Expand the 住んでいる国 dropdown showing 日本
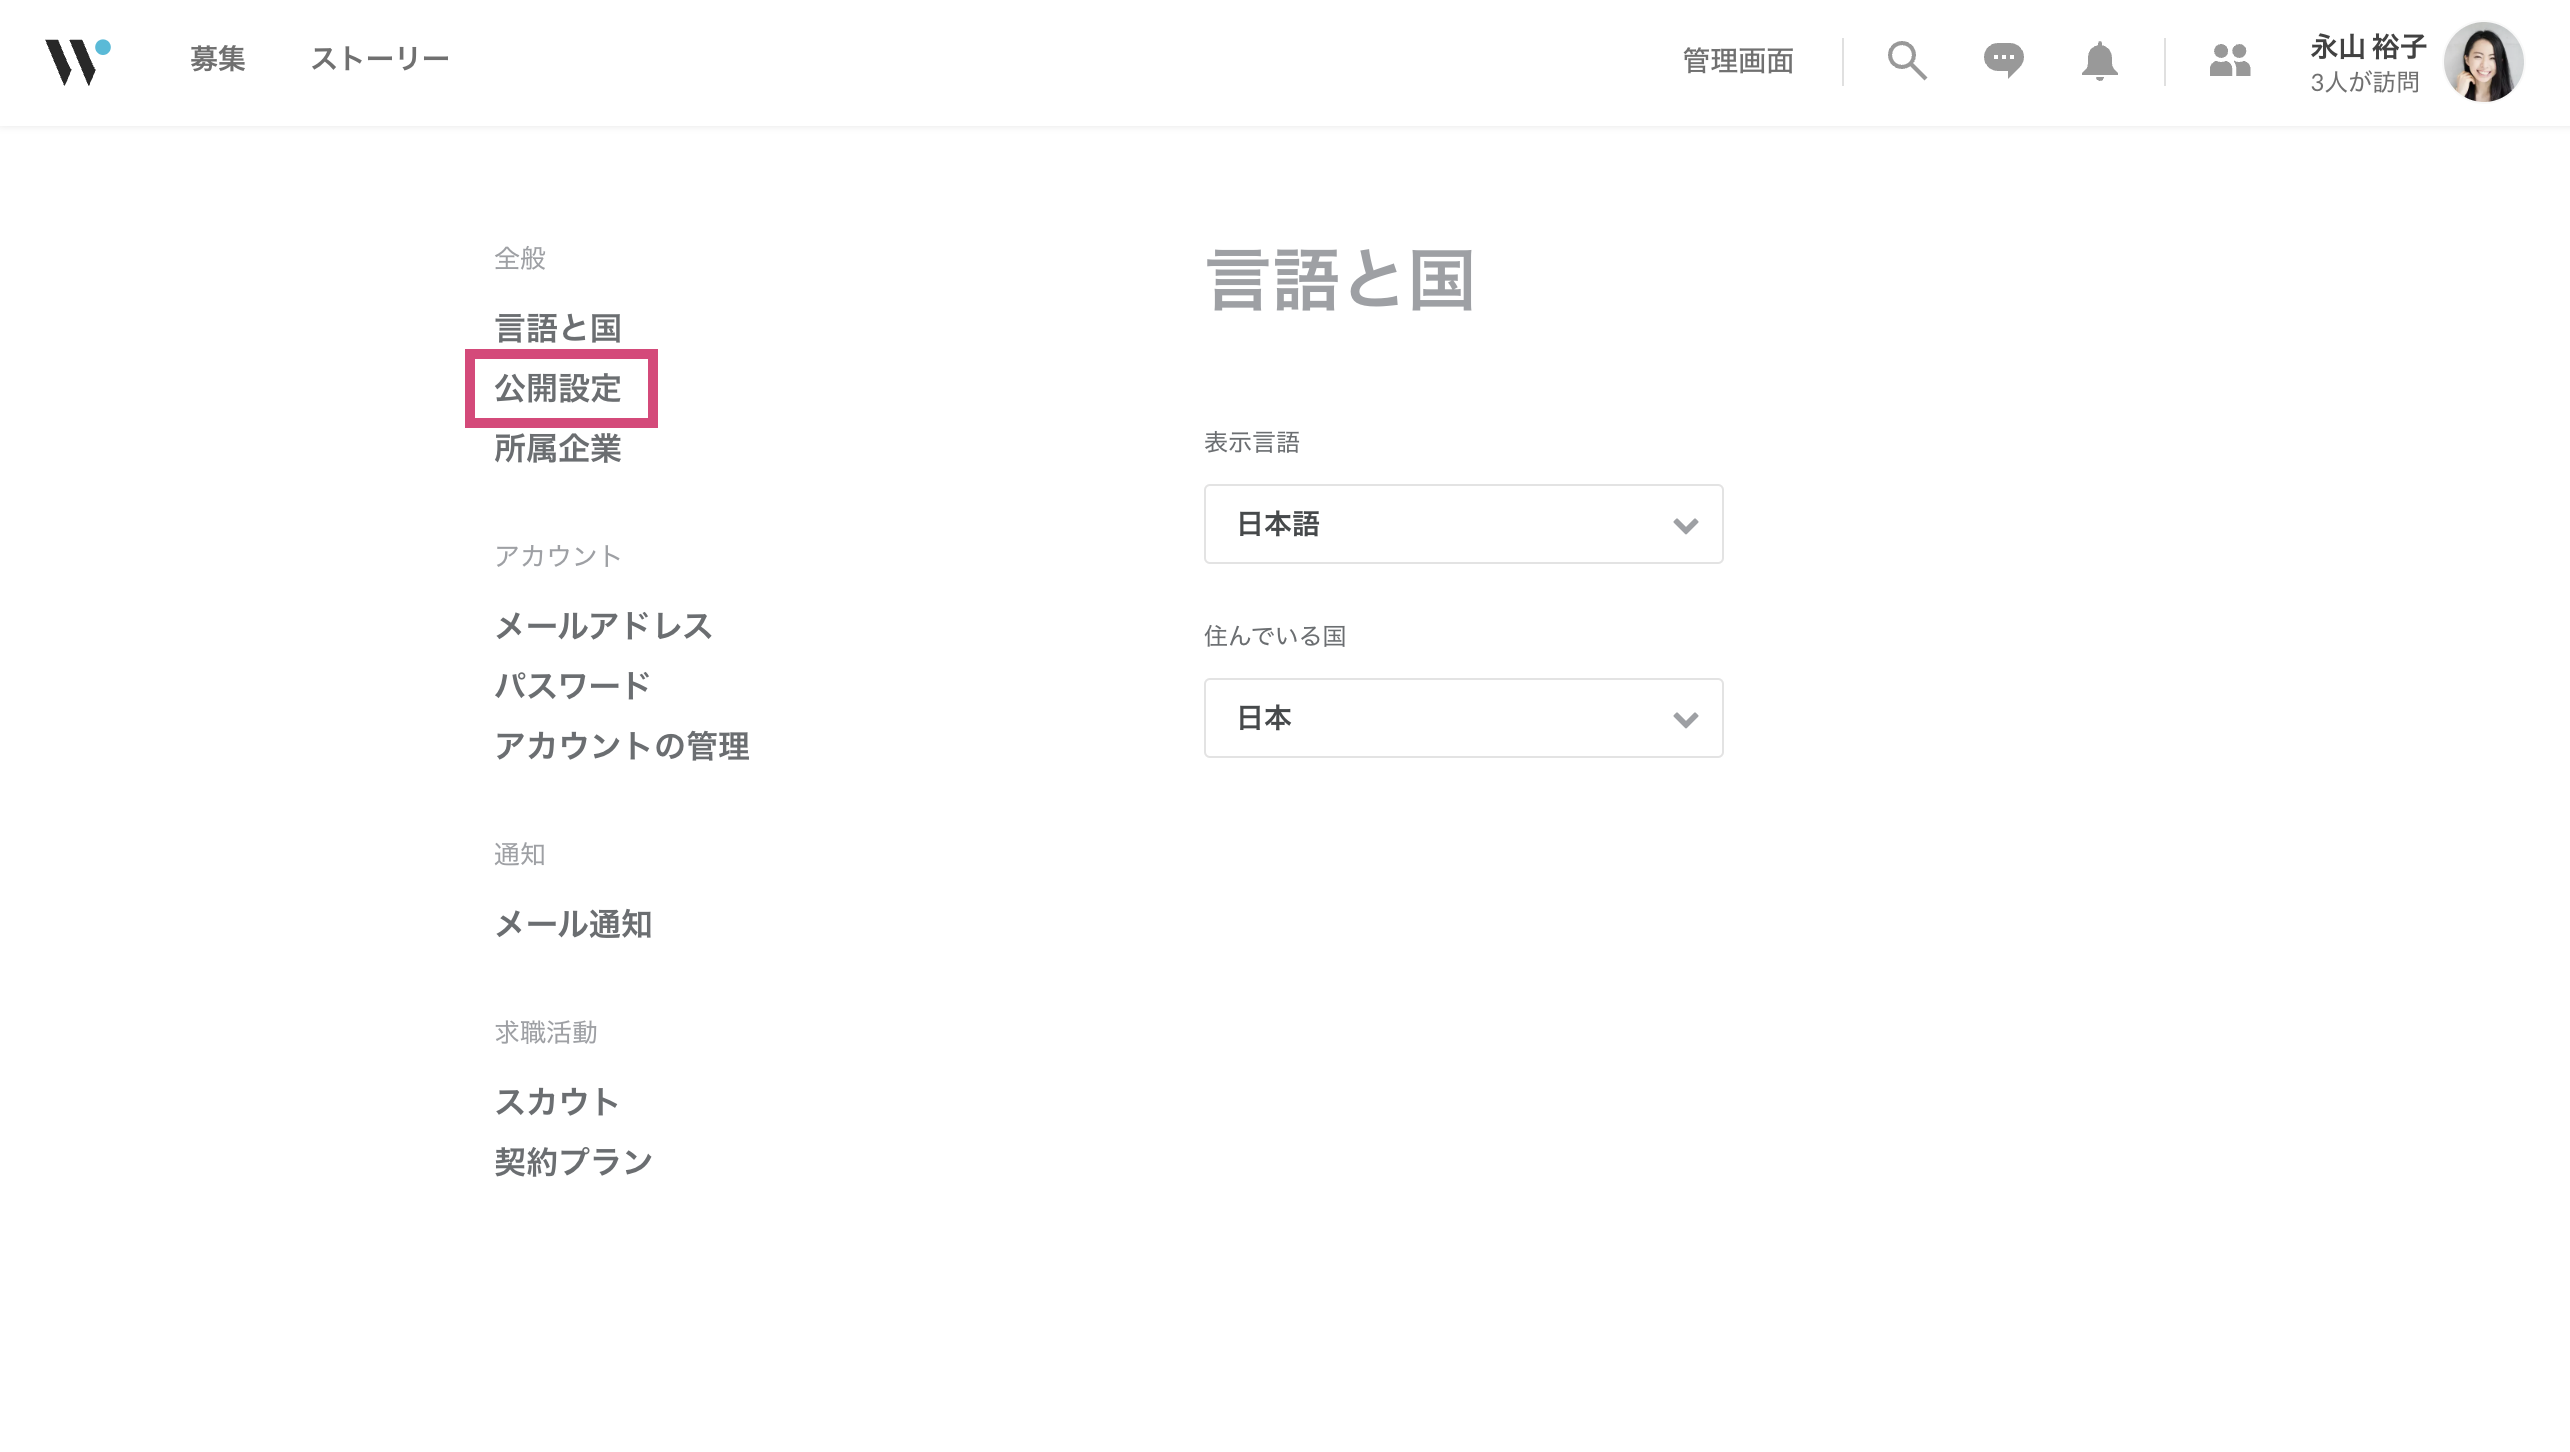Screen dimensions: 2570x1452 click(x=1462, y=718)
